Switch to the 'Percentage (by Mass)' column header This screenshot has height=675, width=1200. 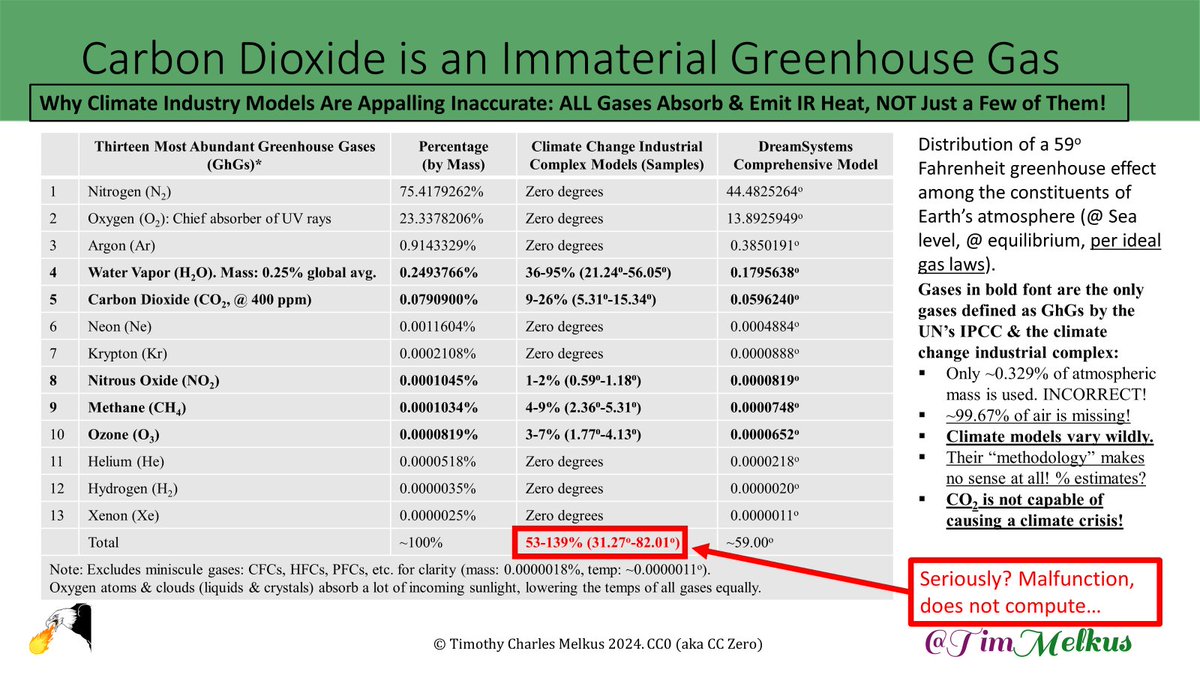(453, 155)
